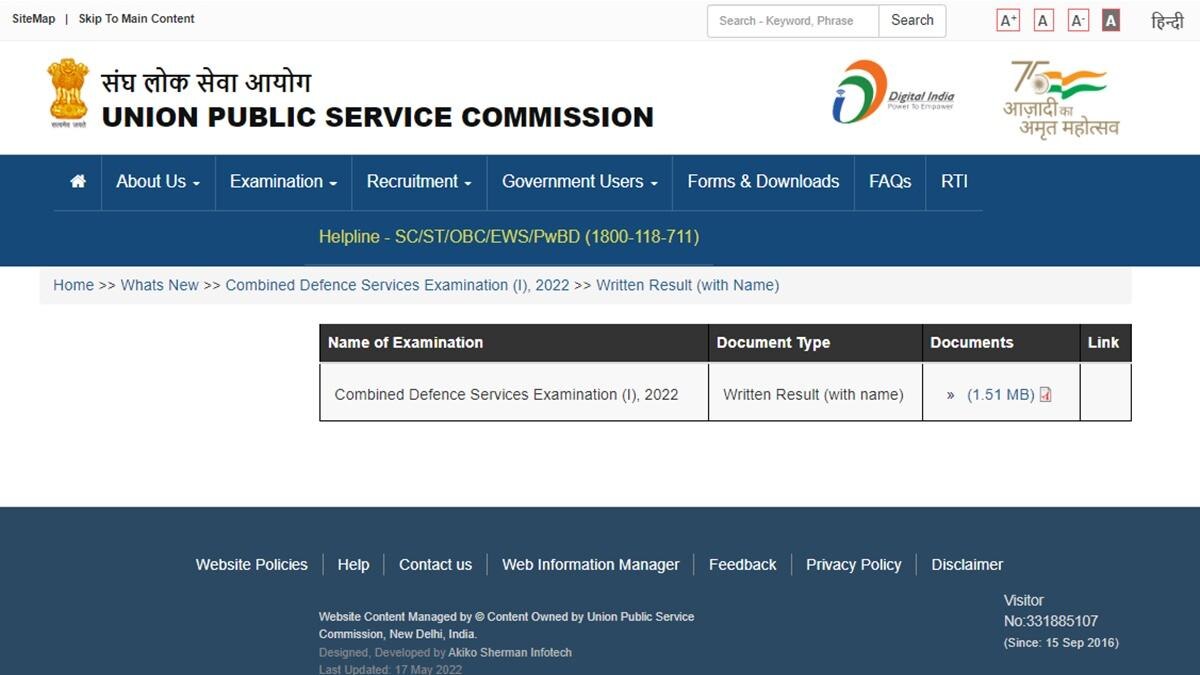Viewport: 1200px width, 675px height.
Task: Click the UPSC national emblem logo
Action: click(x=66, y=92)
